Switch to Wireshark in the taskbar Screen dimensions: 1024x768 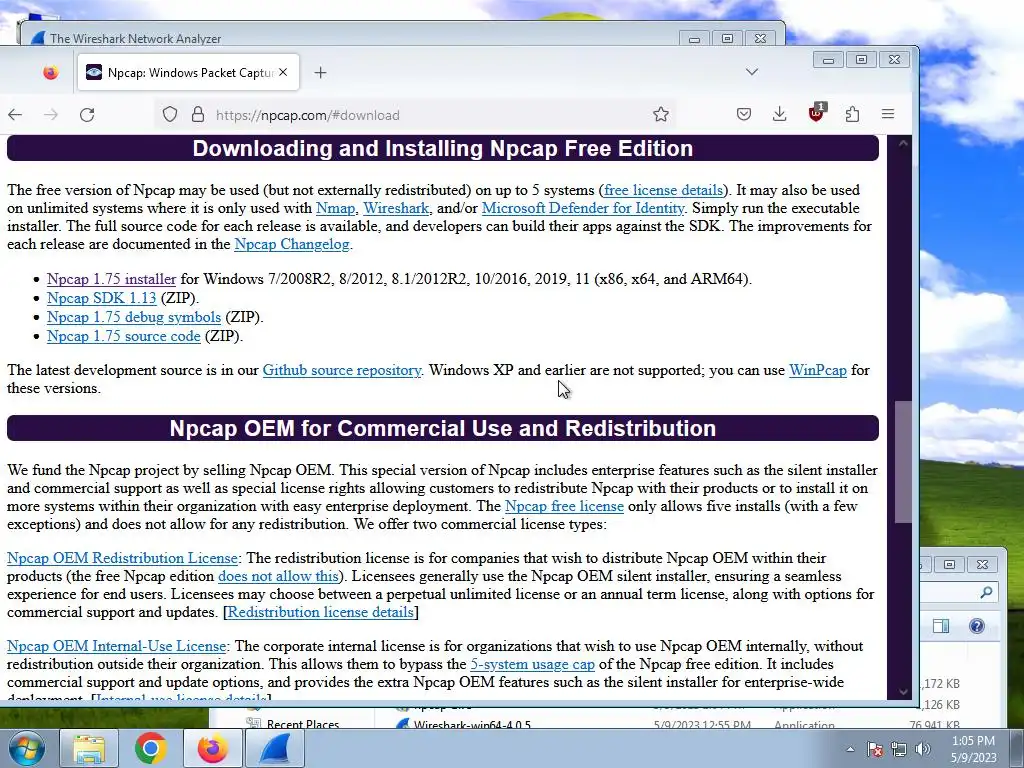tap(274, 749)
